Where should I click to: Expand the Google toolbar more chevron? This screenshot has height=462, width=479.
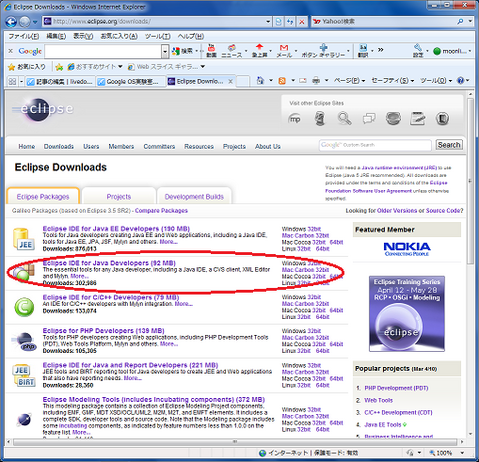381,50
